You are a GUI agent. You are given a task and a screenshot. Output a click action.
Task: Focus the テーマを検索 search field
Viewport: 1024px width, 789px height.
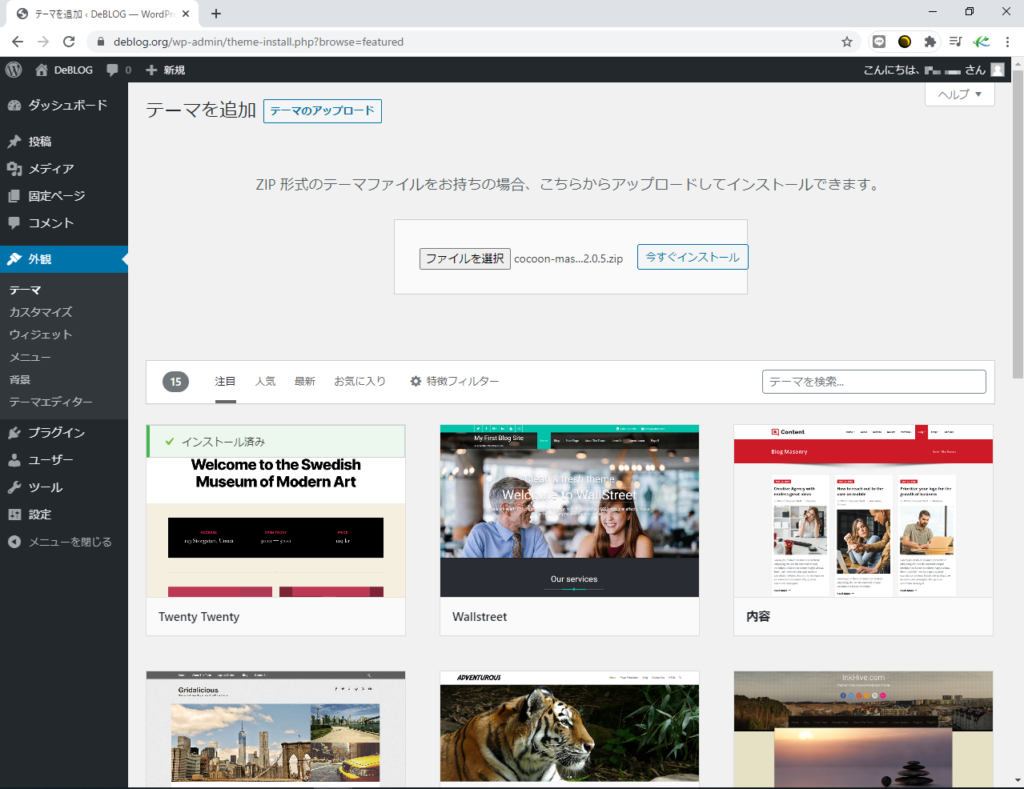click(874, 382)
